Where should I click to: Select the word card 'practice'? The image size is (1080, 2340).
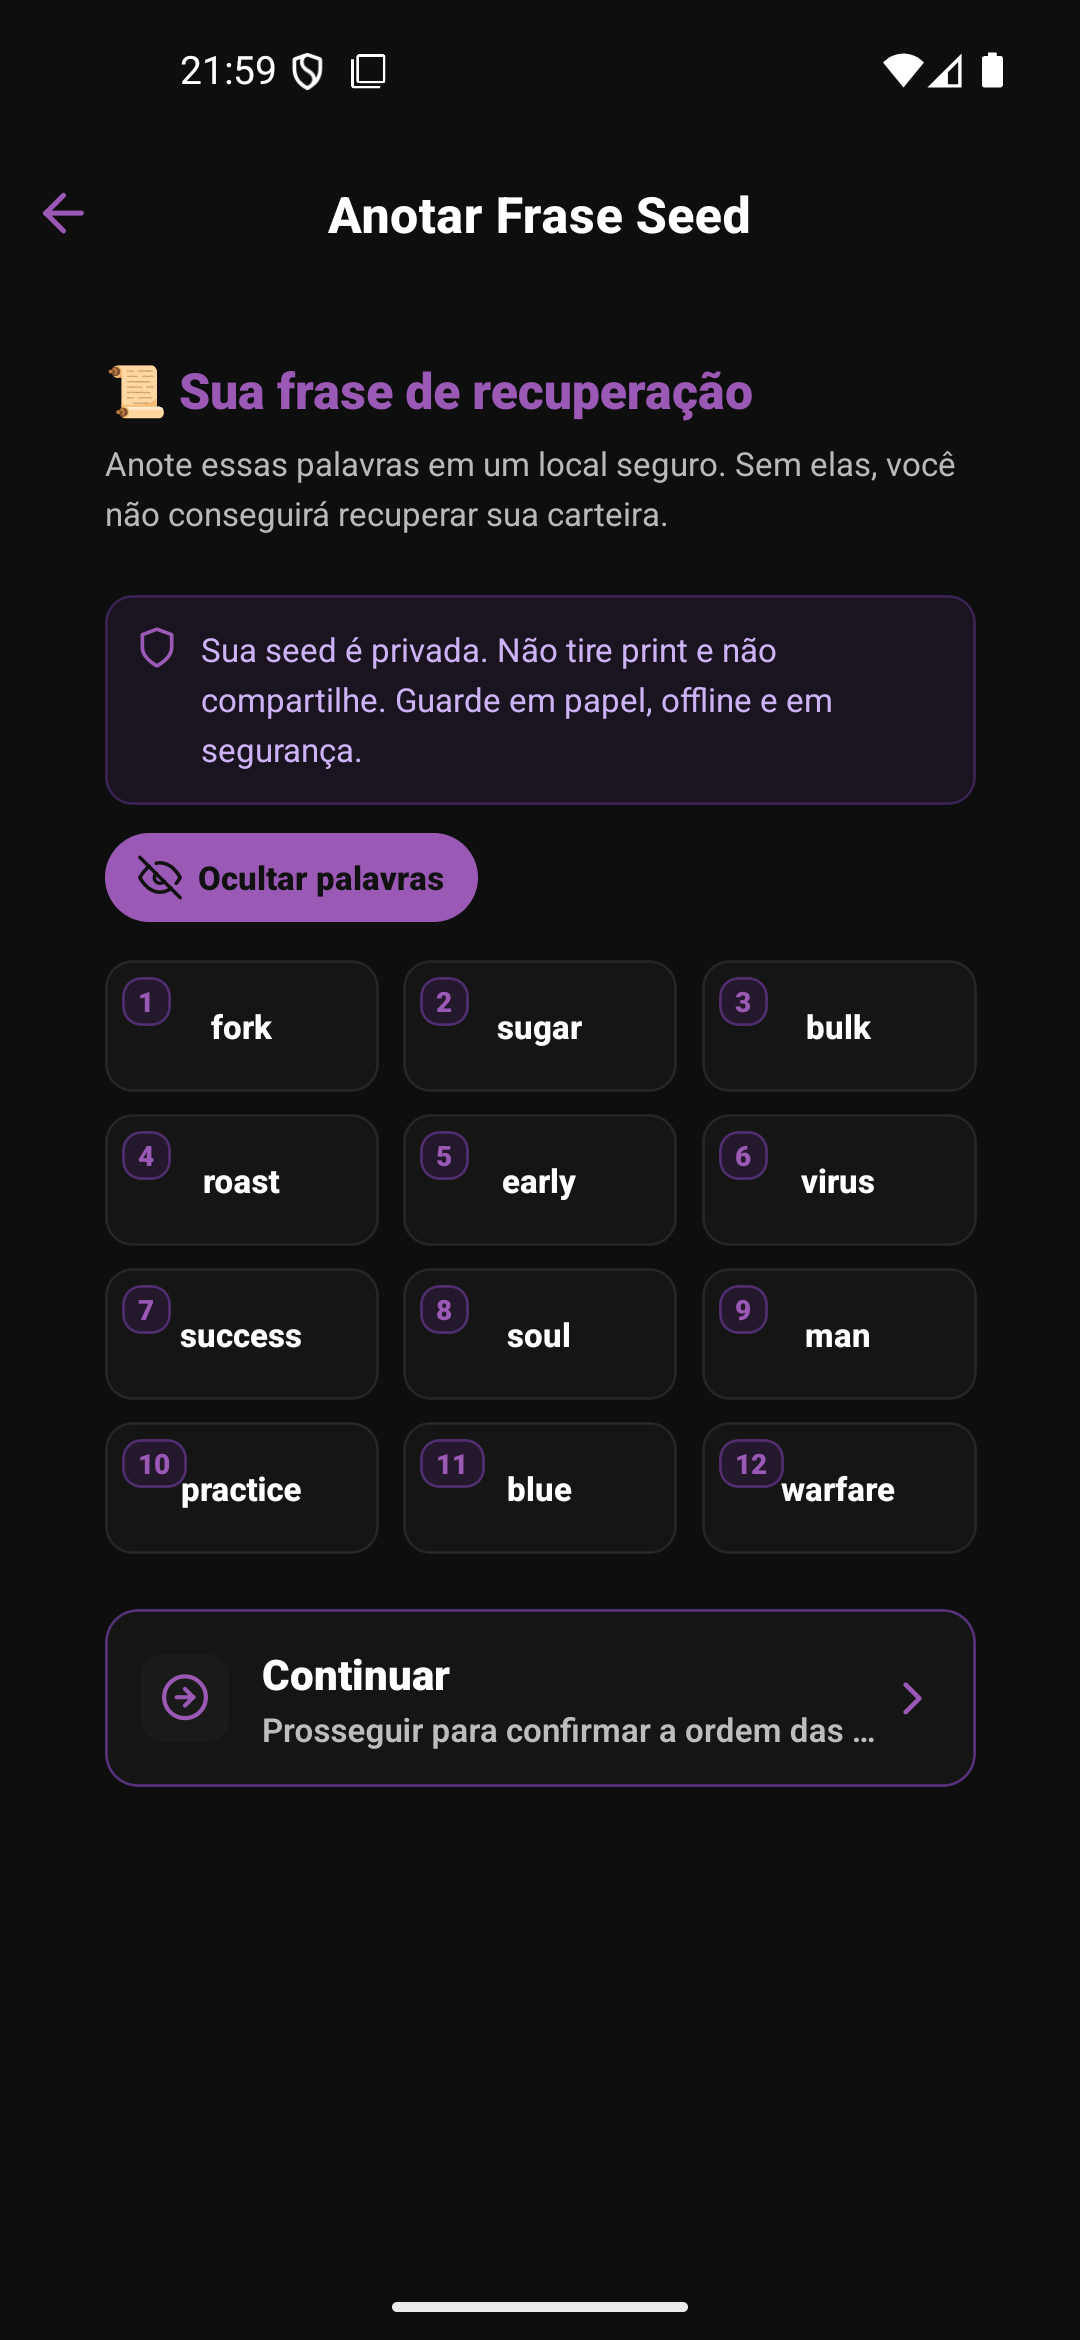pos(242,1489)
